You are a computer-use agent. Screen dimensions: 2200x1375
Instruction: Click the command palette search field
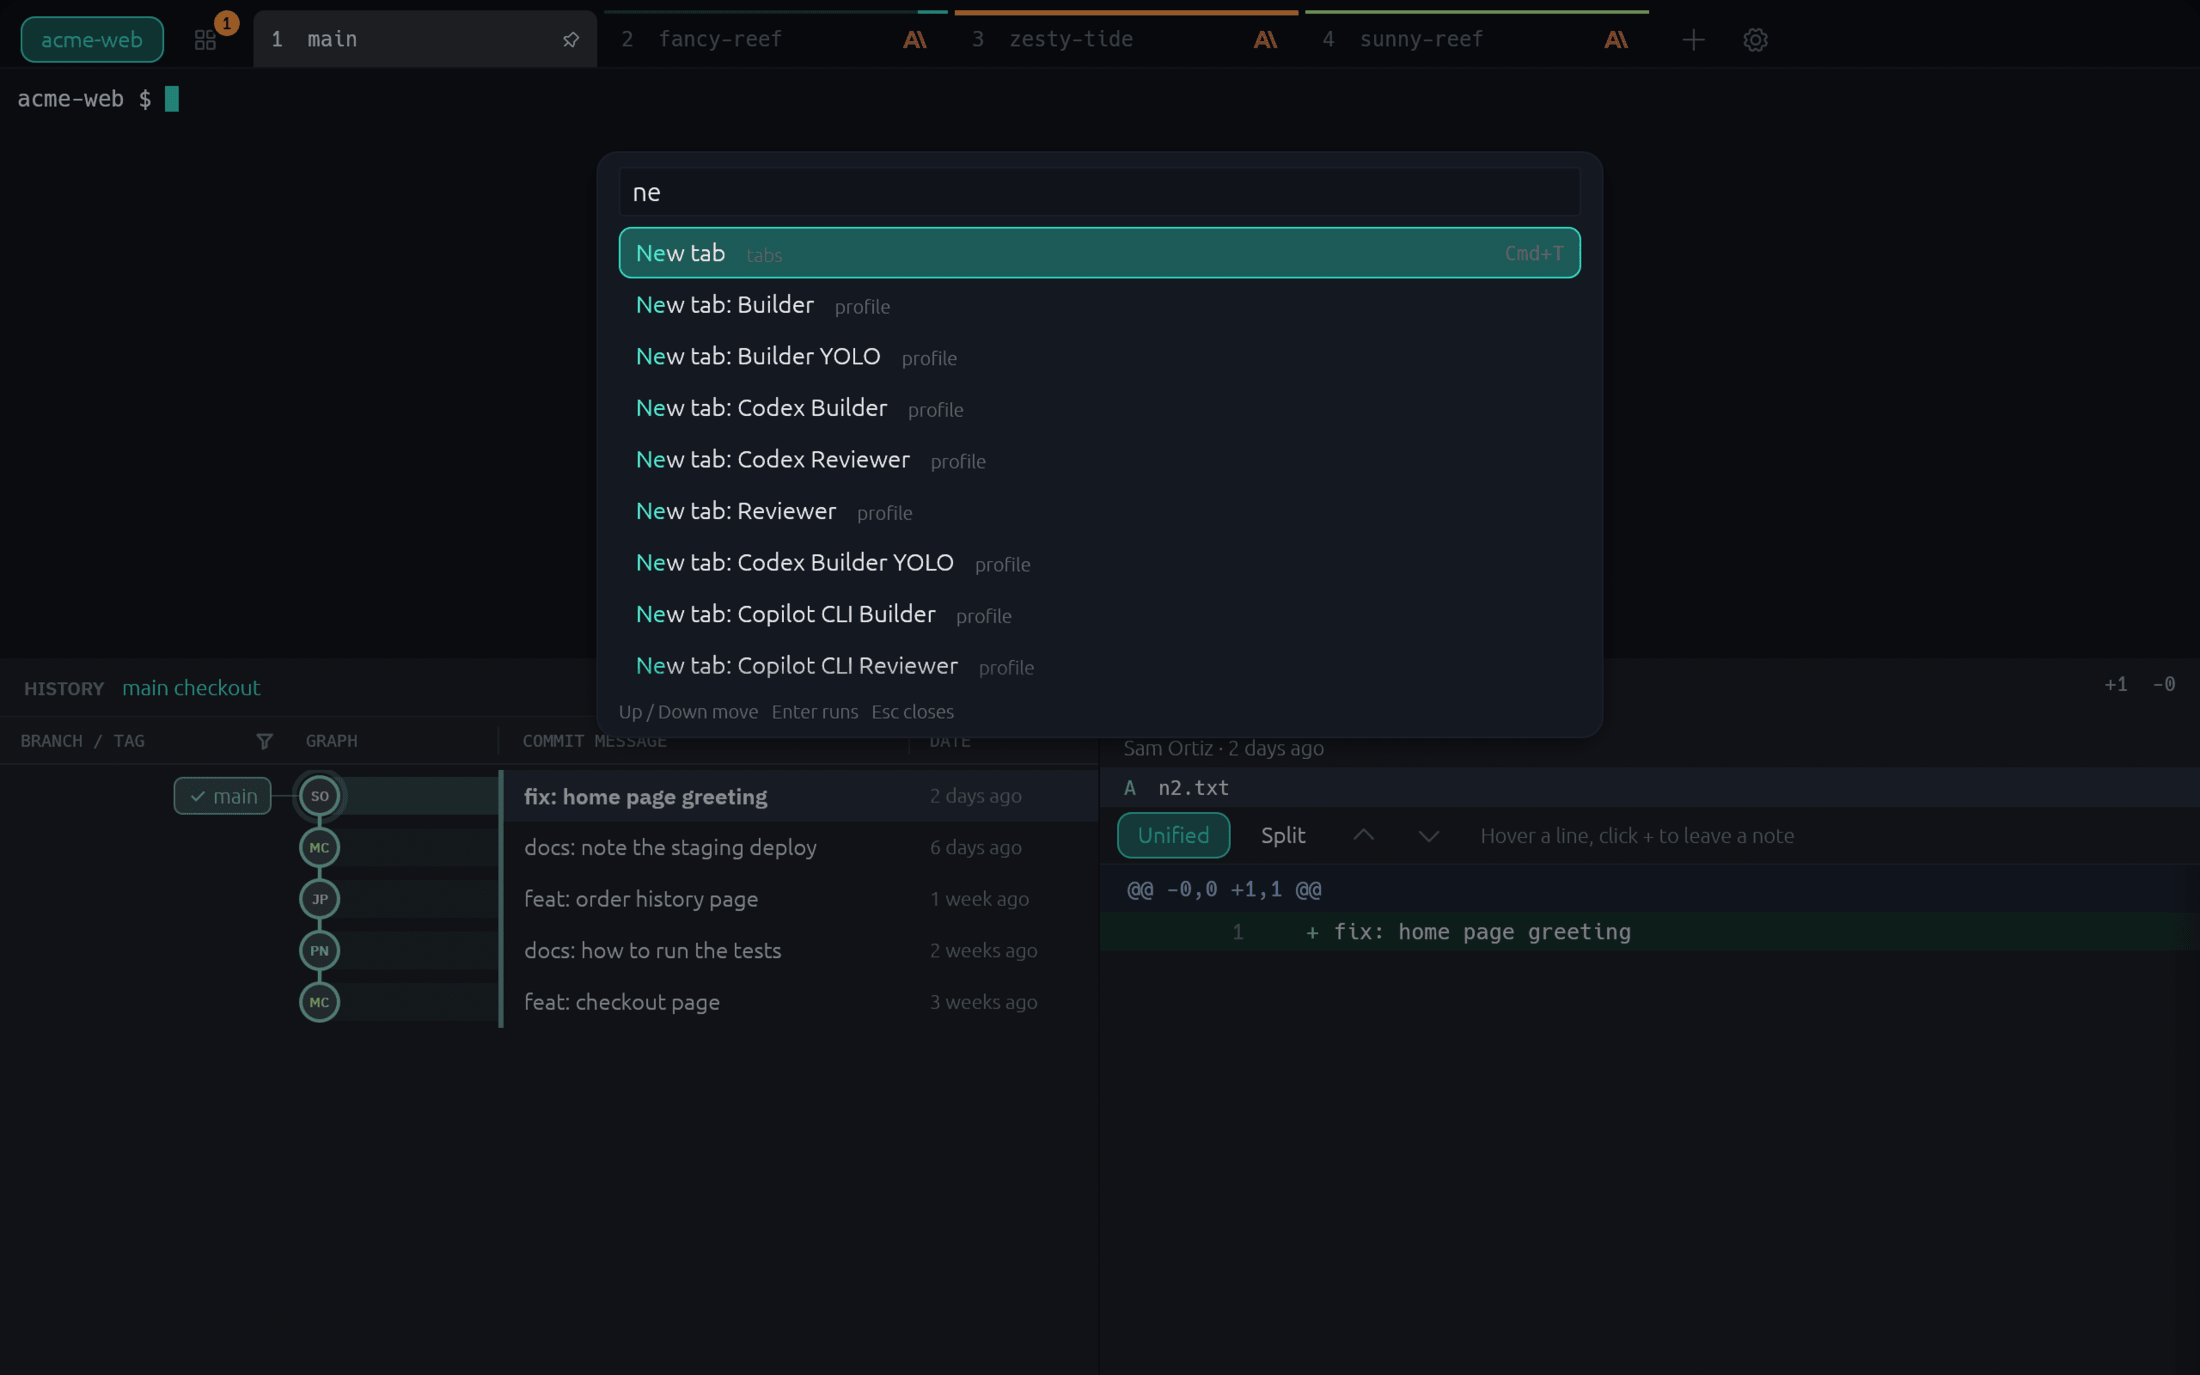1099,192
